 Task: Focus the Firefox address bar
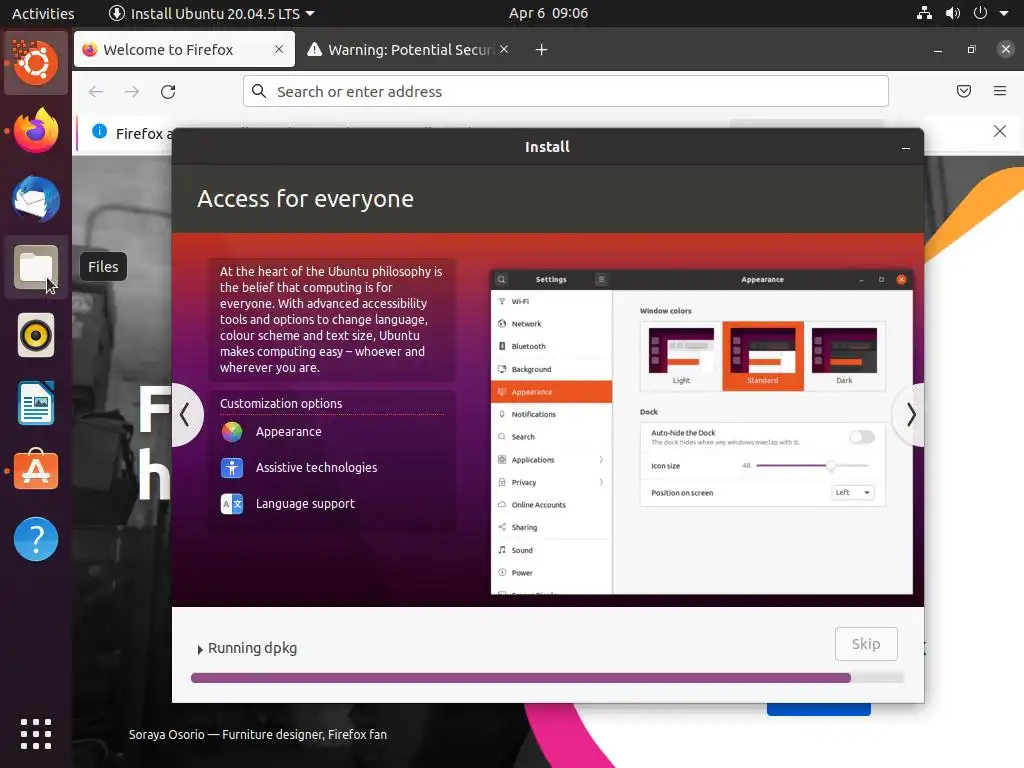pyautogui.click(x=566, y=91)
